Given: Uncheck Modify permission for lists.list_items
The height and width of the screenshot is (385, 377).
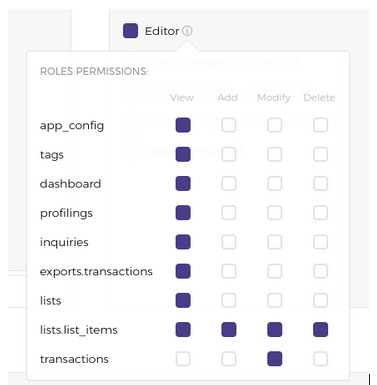Looking at the screenshot, I should 275,330.
